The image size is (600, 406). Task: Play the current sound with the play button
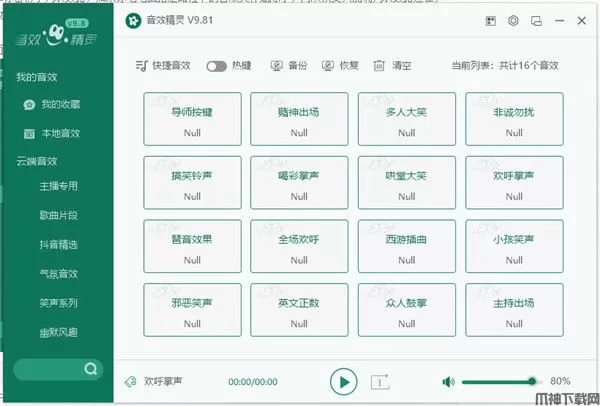coord(343,382)
